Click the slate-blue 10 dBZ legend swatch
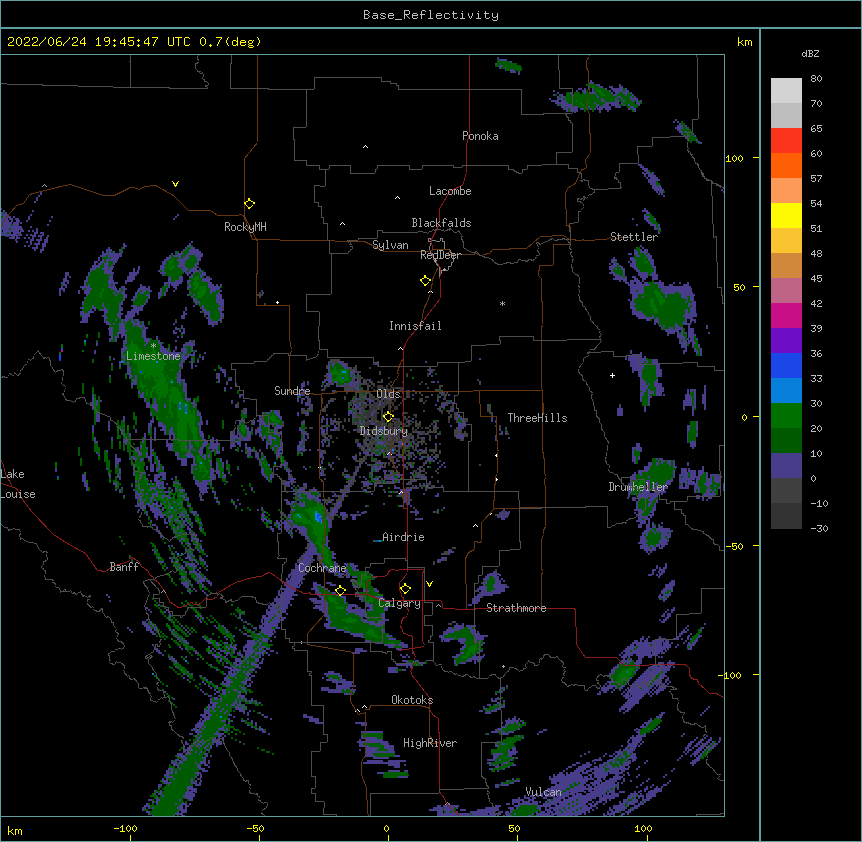862x842 pixels. 786,466
